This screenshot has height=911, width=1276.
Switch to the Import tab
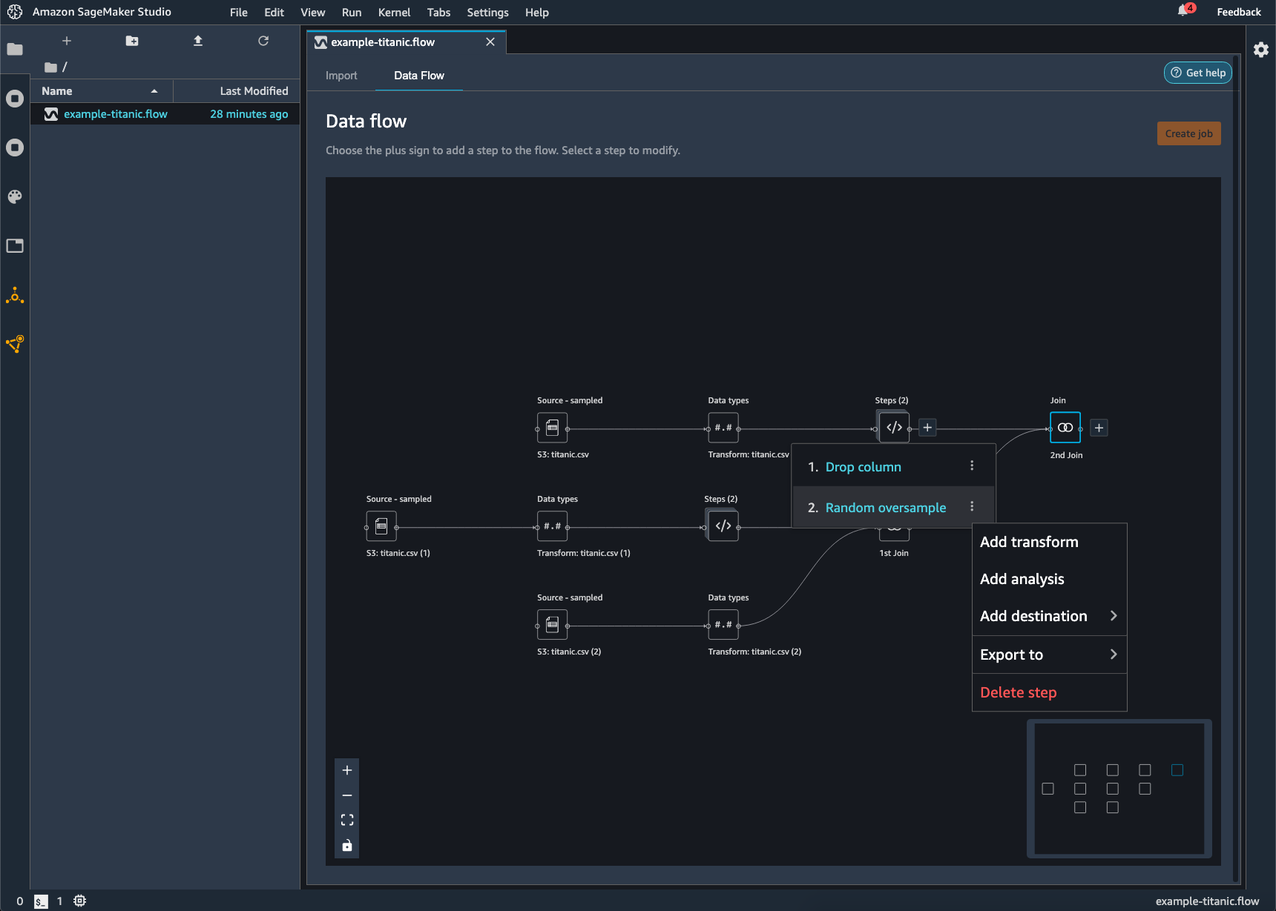[x=341, y=75]
